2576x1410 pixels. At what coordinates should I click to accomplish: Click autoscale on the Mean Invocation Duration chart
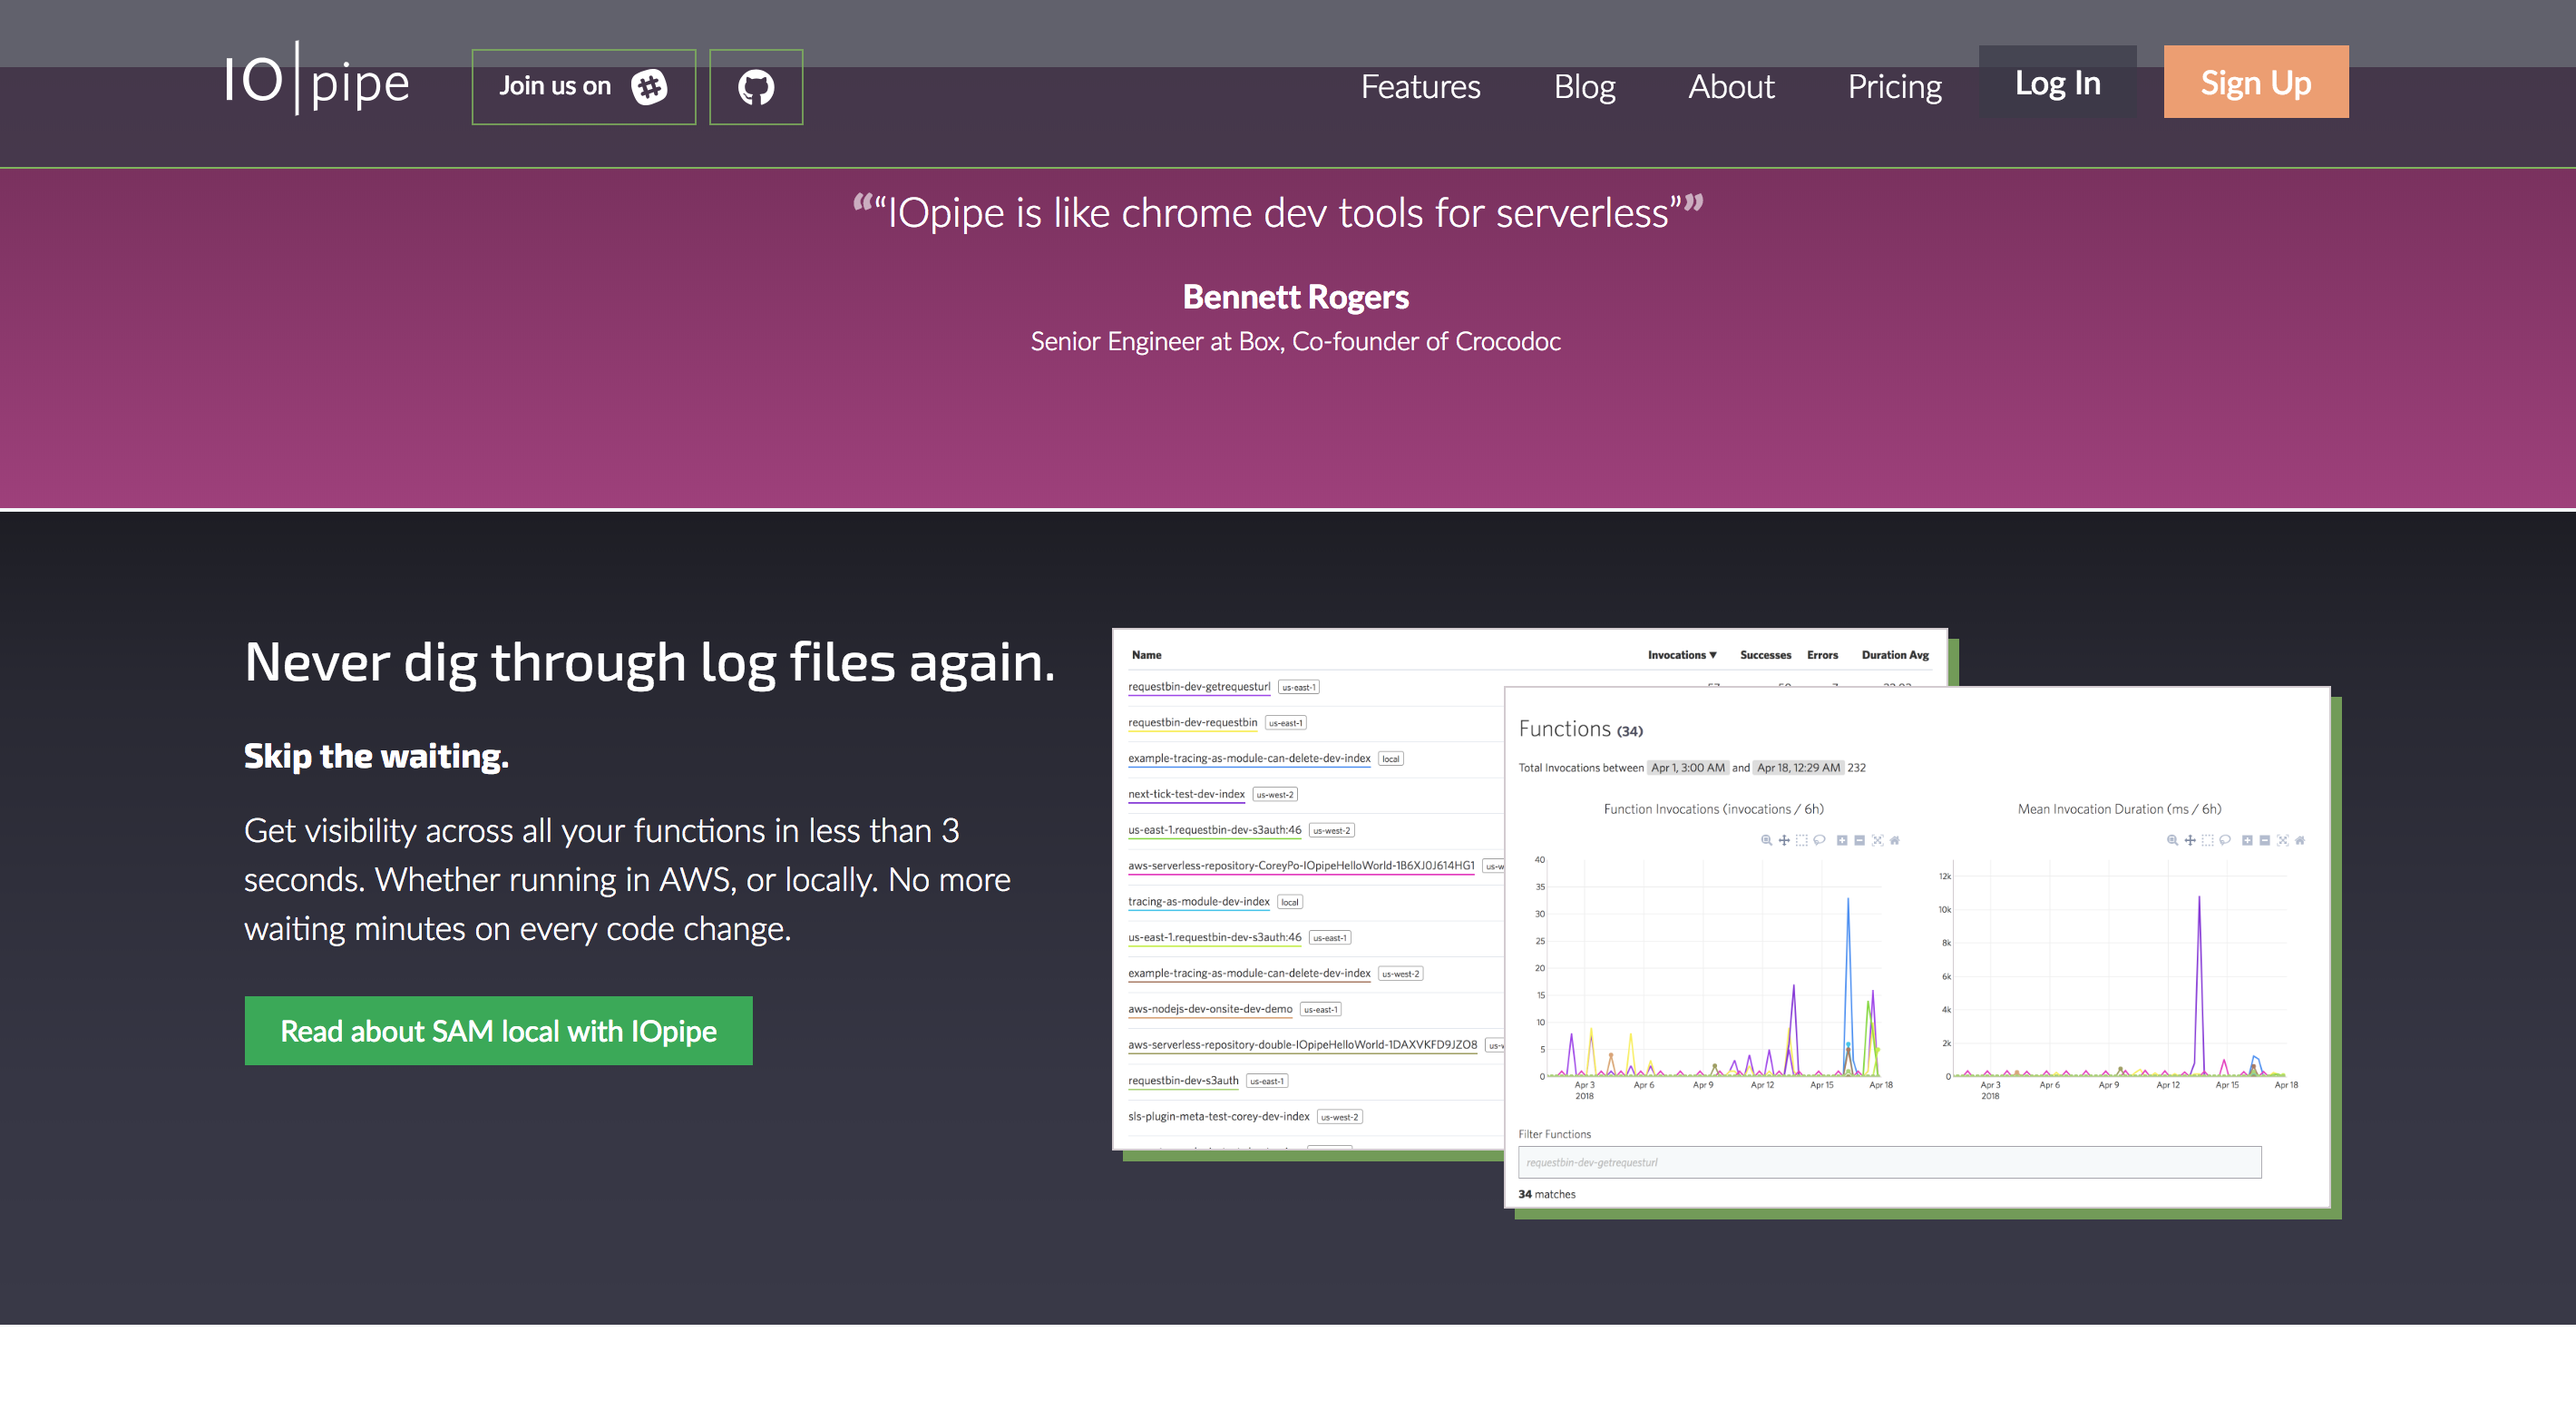tap(2283, 841)
